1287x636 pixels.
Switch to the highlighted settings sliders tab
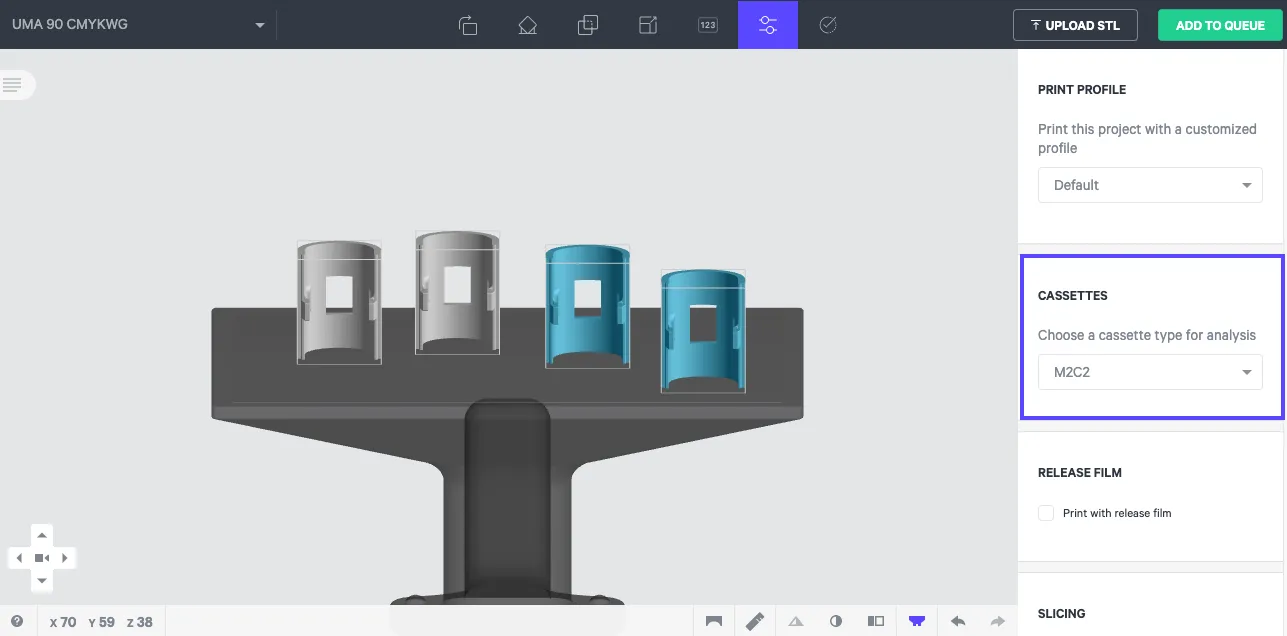(768, 25)
